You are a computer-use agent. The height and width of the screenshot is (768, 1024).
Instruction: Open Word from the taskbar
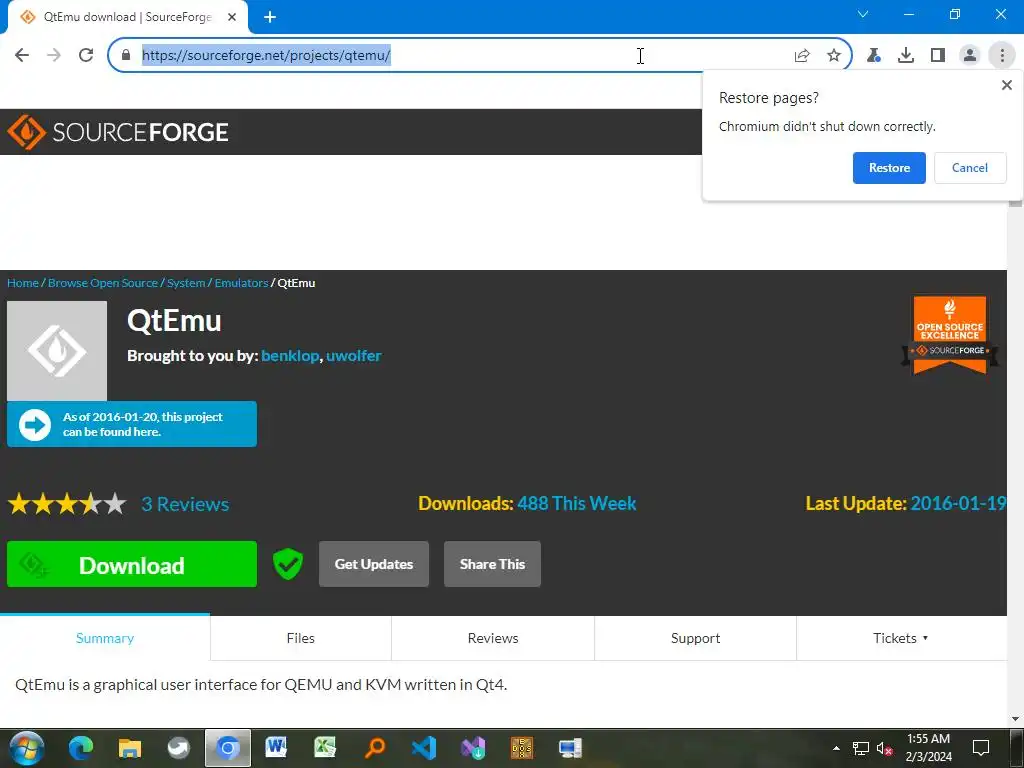pos(276,748)
